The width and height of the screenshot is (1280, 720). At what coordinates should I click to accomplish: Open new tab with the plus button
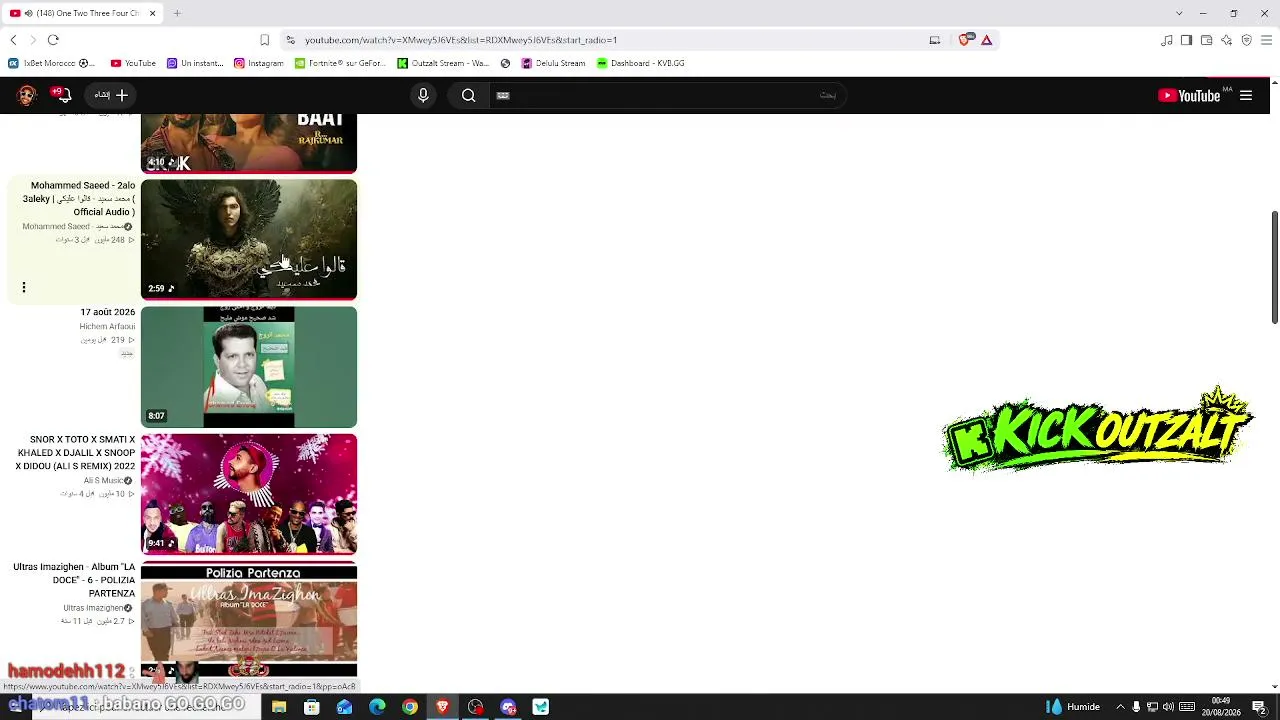(177, 13)
